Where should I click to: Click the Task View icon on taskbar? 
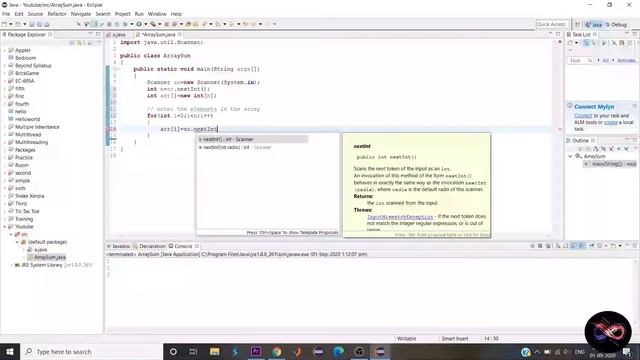pyautogui.click(x=193, y=352)
